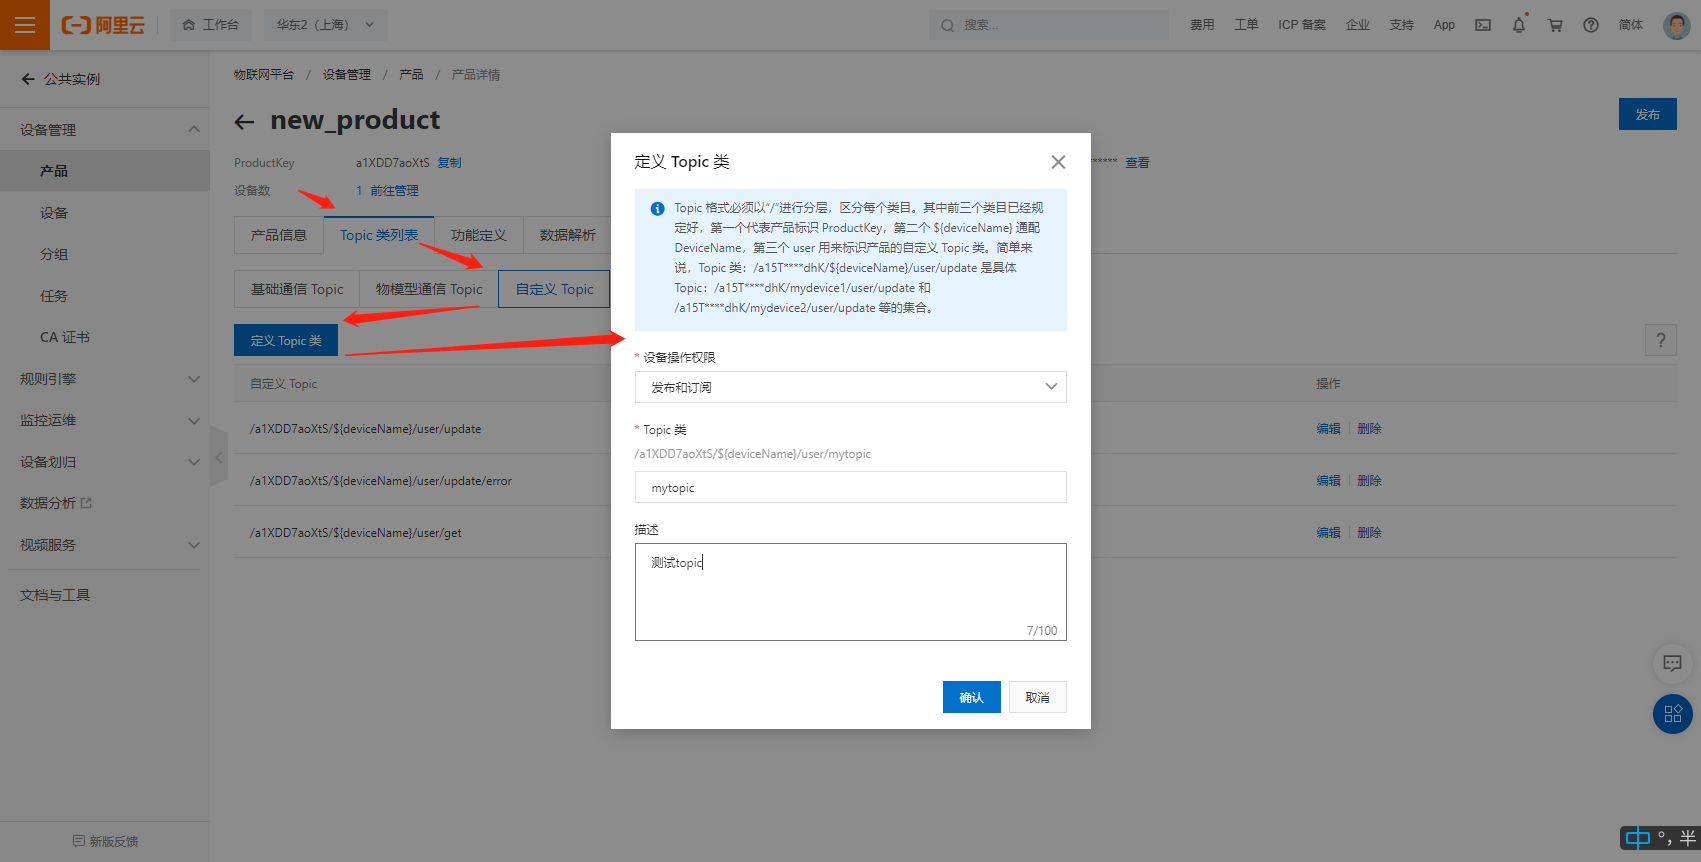Open the 企业 header menu
The image size is (1701, 862).
[1358, 25]
